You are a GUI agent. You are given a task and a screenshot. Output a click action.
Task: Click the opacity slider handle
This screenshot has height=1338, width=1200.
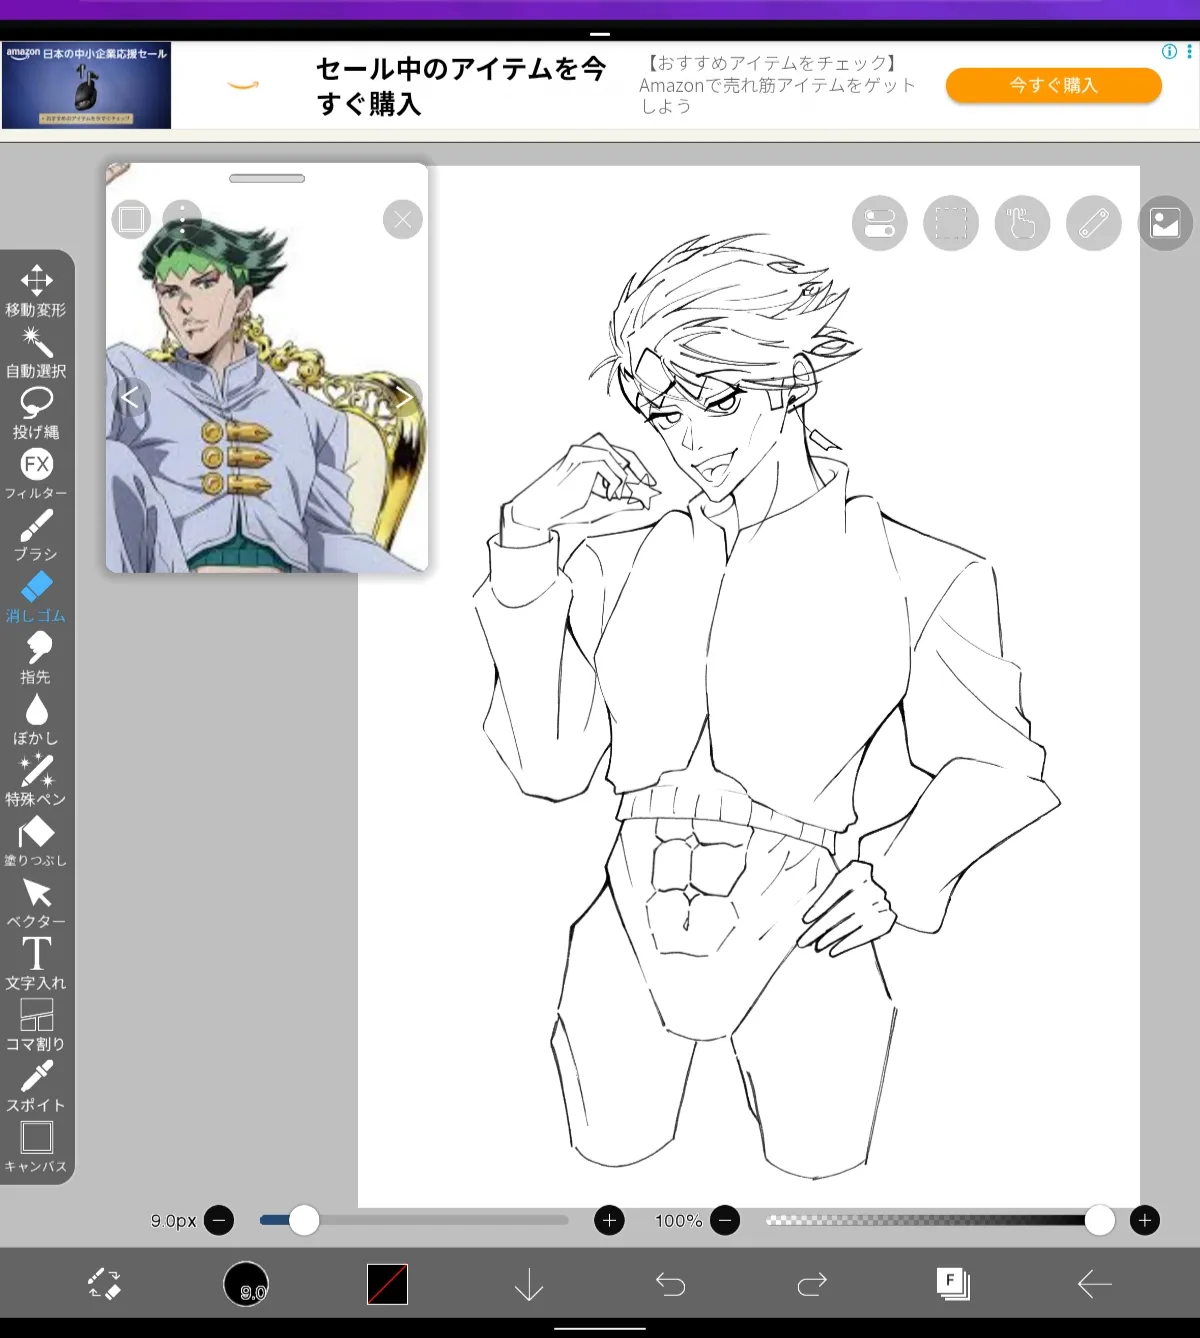1100,1220
